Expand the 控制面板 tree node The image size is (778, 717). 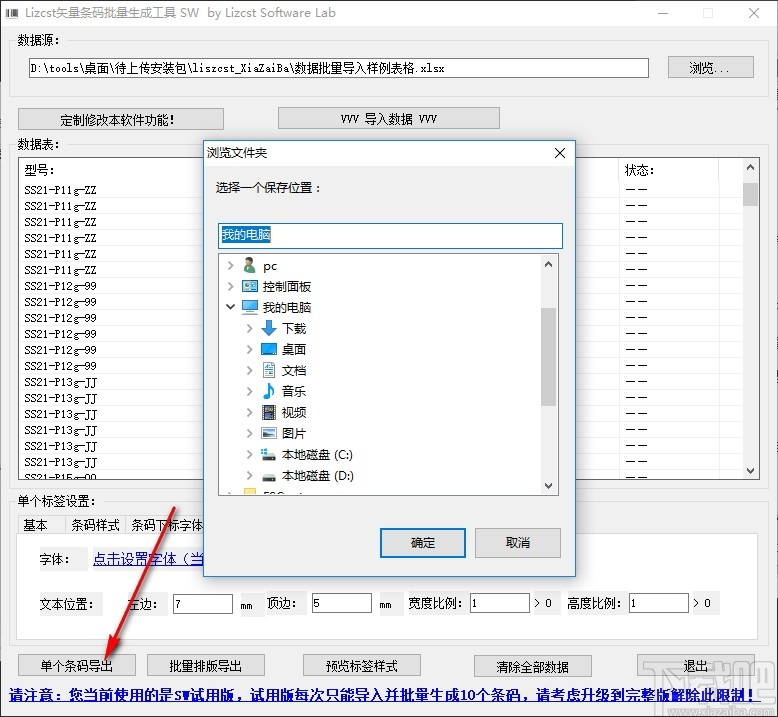click(x=230, y=286)
